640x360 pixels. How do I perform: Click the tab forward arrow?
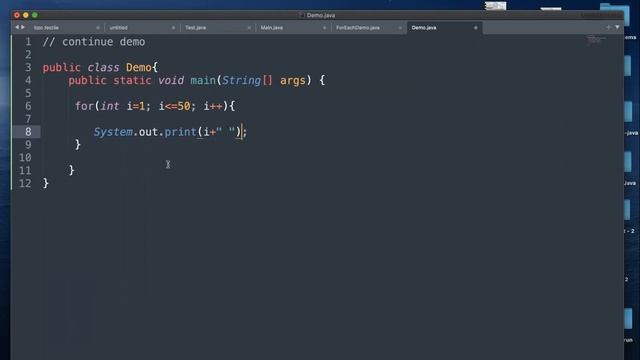point(23,27)
